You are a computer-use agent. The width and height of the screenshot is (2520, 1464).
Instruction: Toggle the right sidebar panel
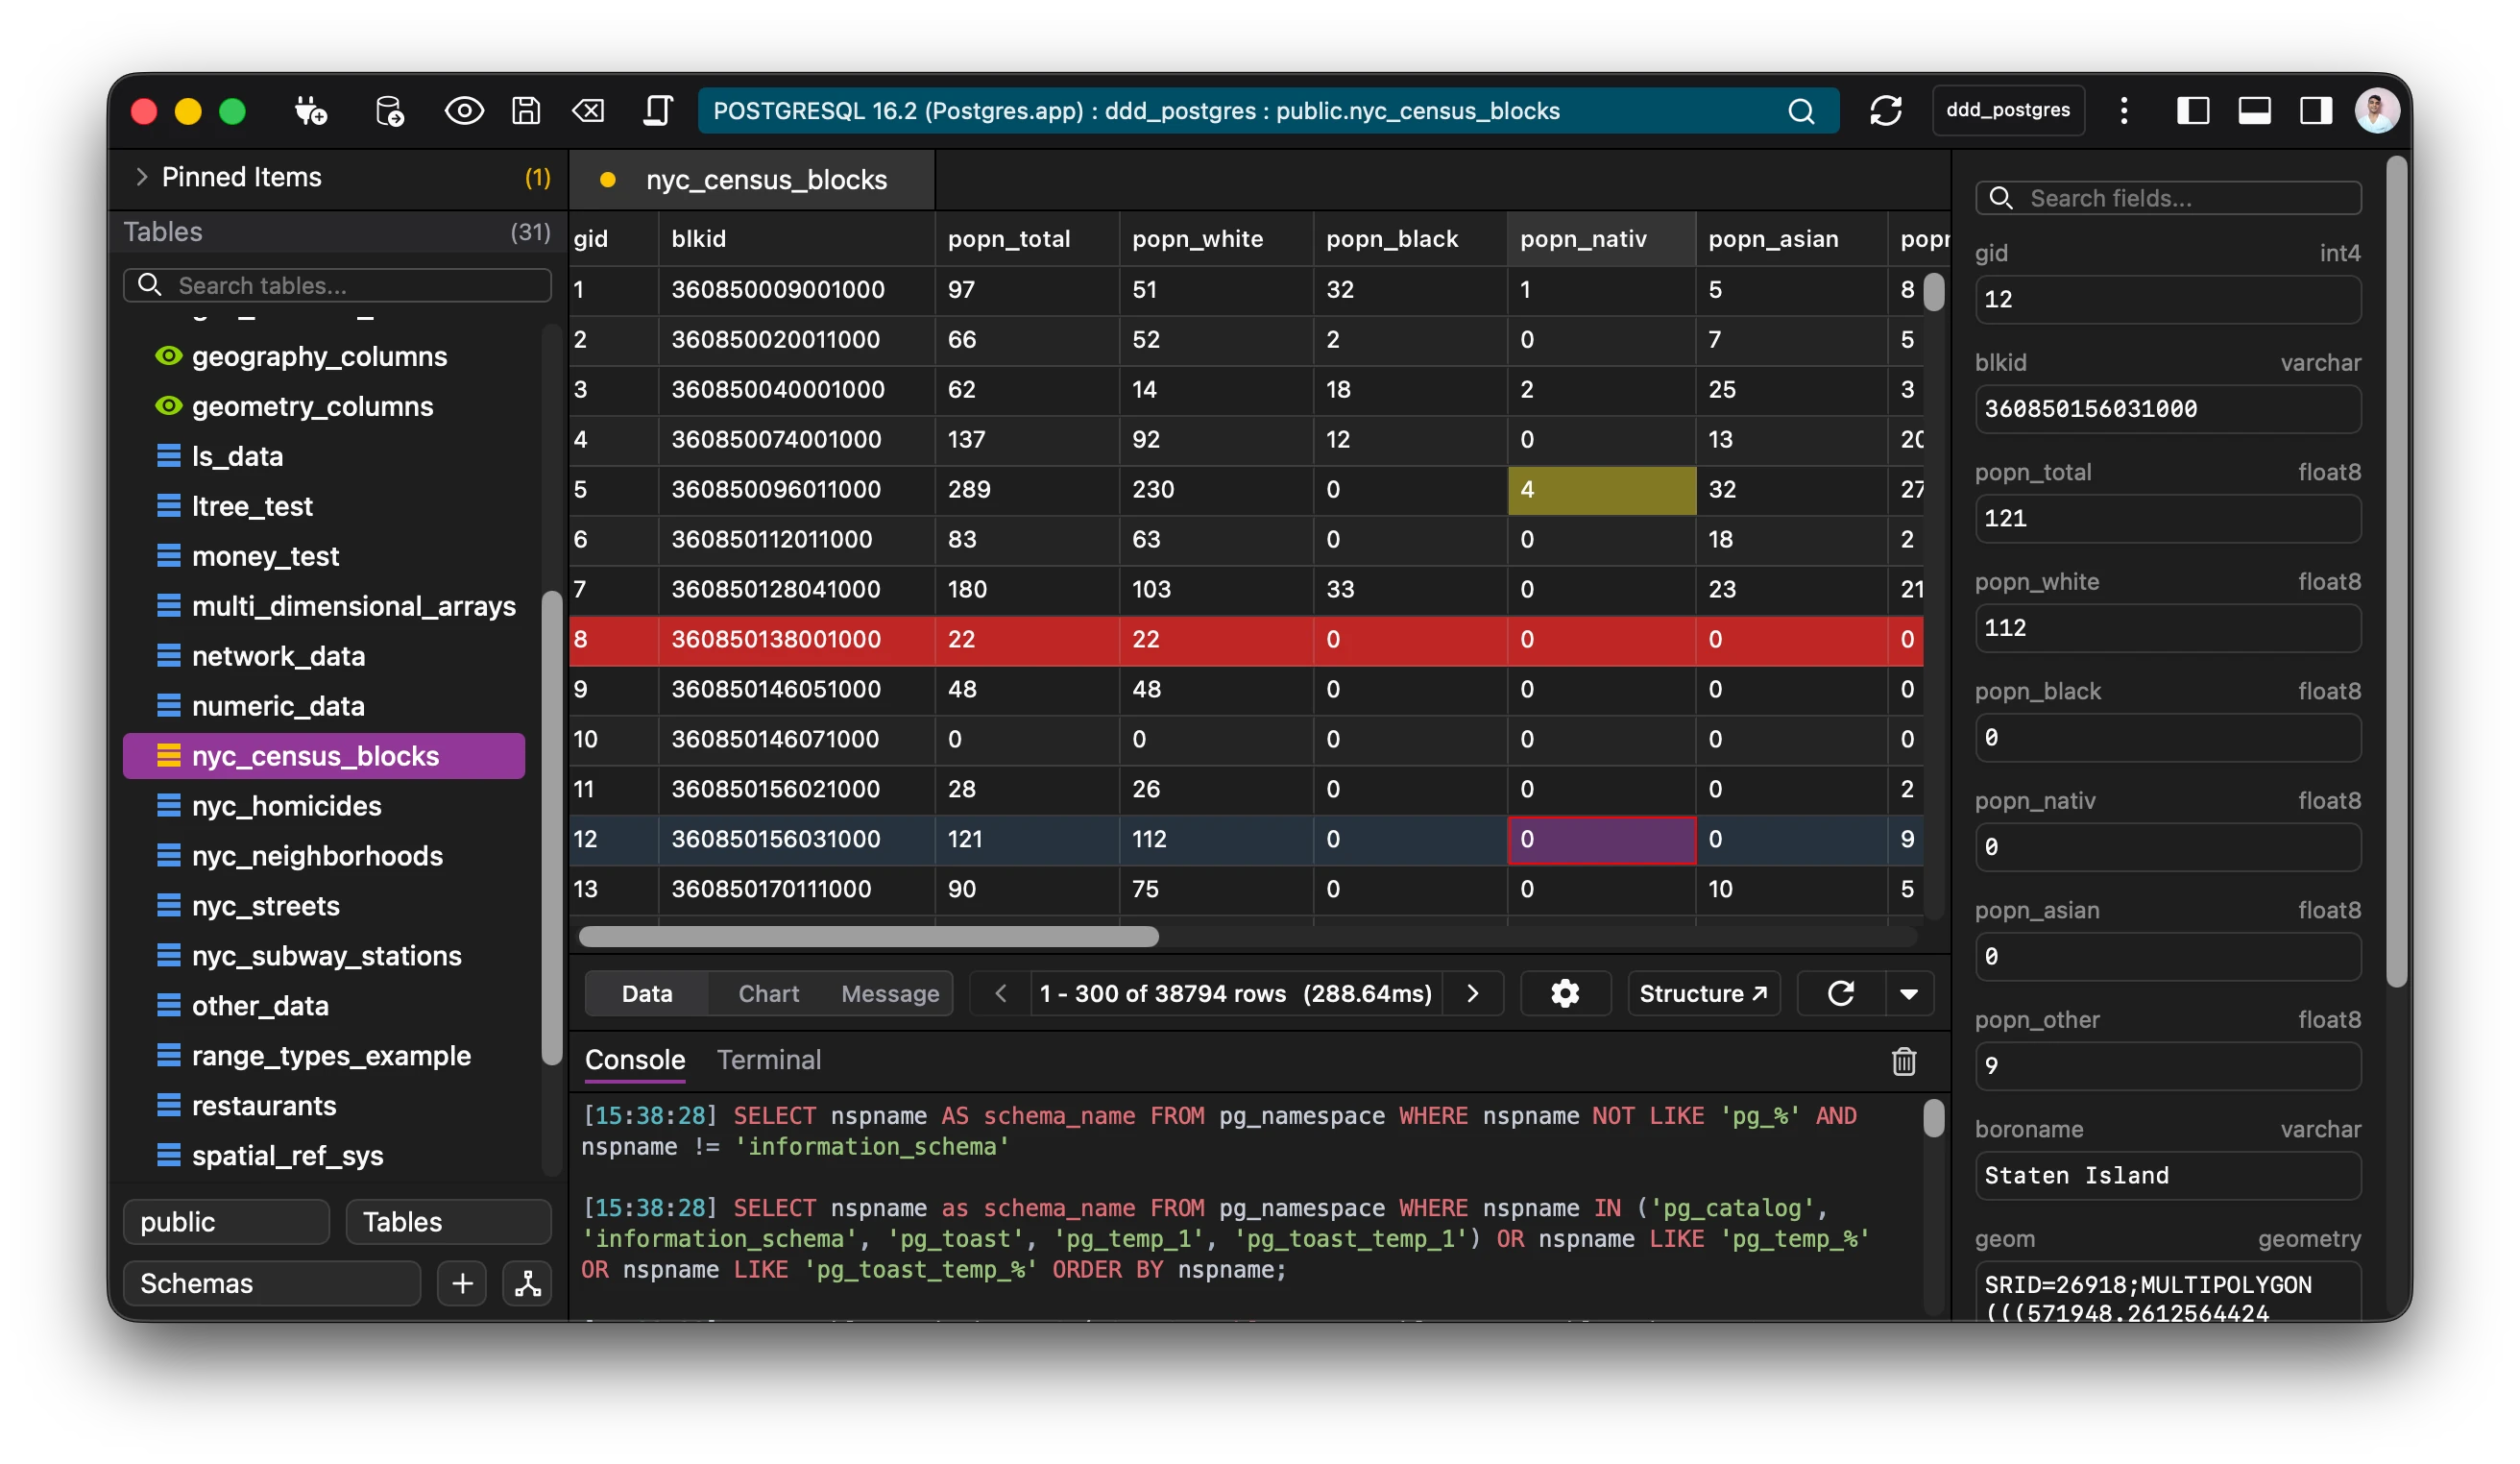[x=2315, y=111]
